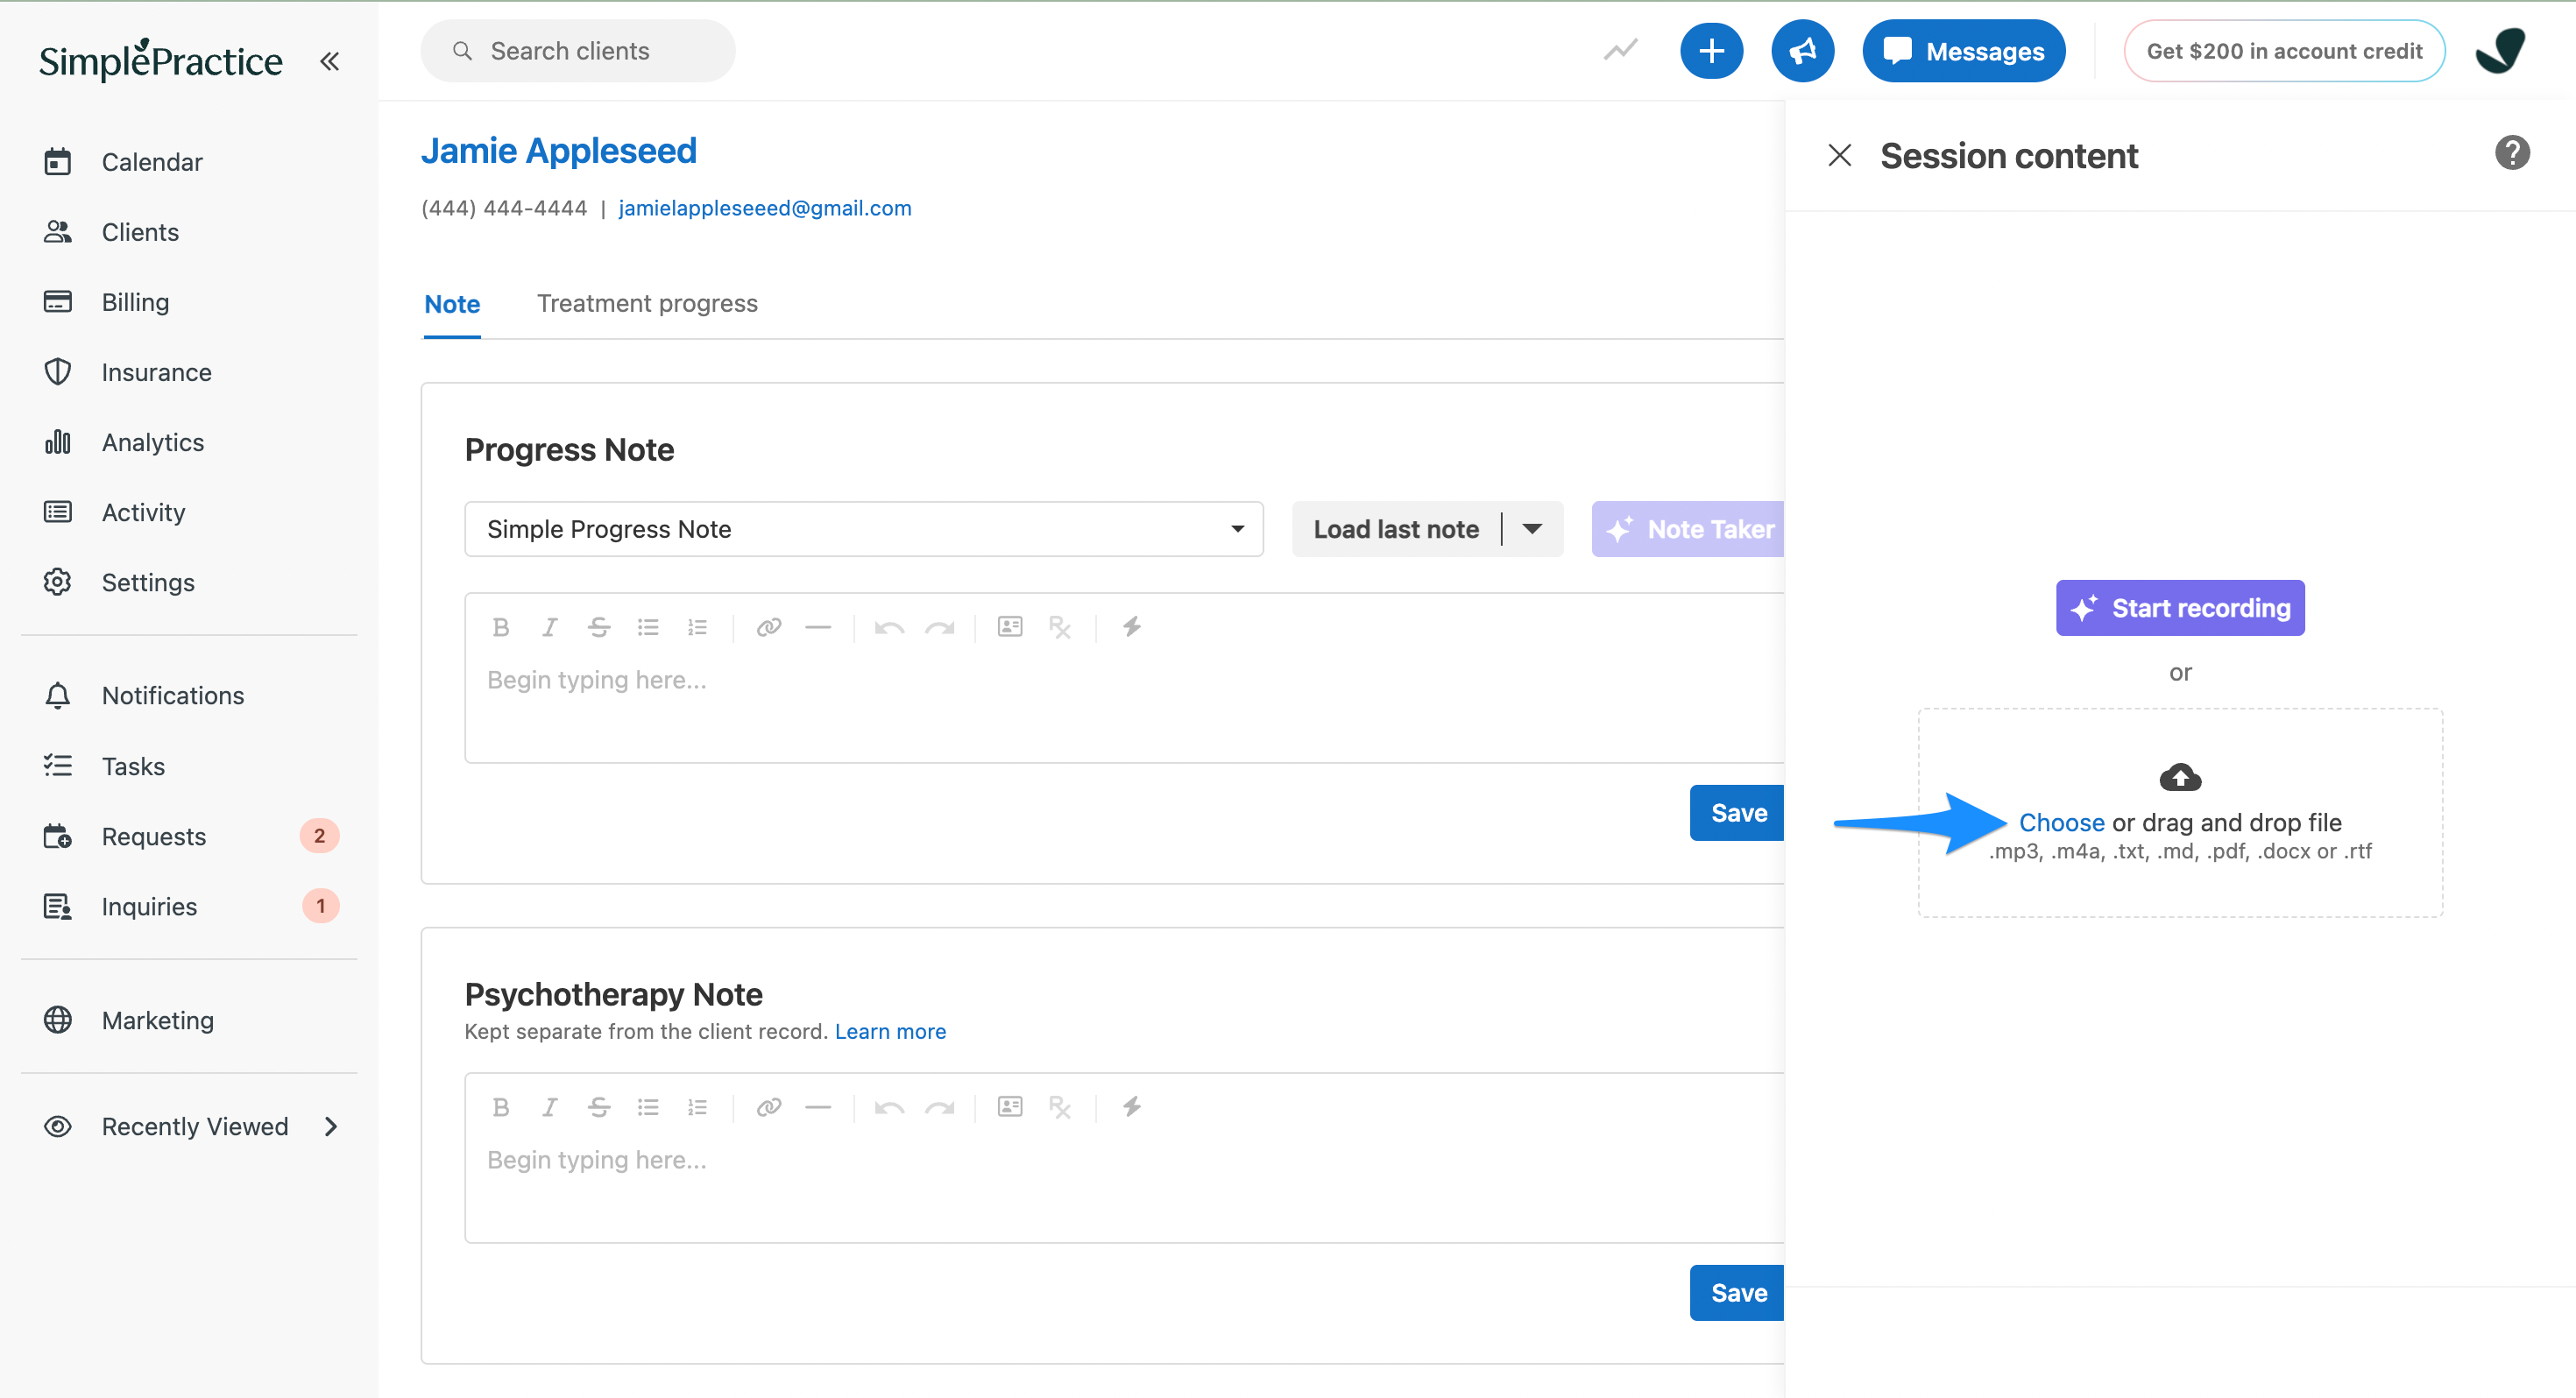Click jamielappleseeed@gmail.com email link

tap(765, 208)
